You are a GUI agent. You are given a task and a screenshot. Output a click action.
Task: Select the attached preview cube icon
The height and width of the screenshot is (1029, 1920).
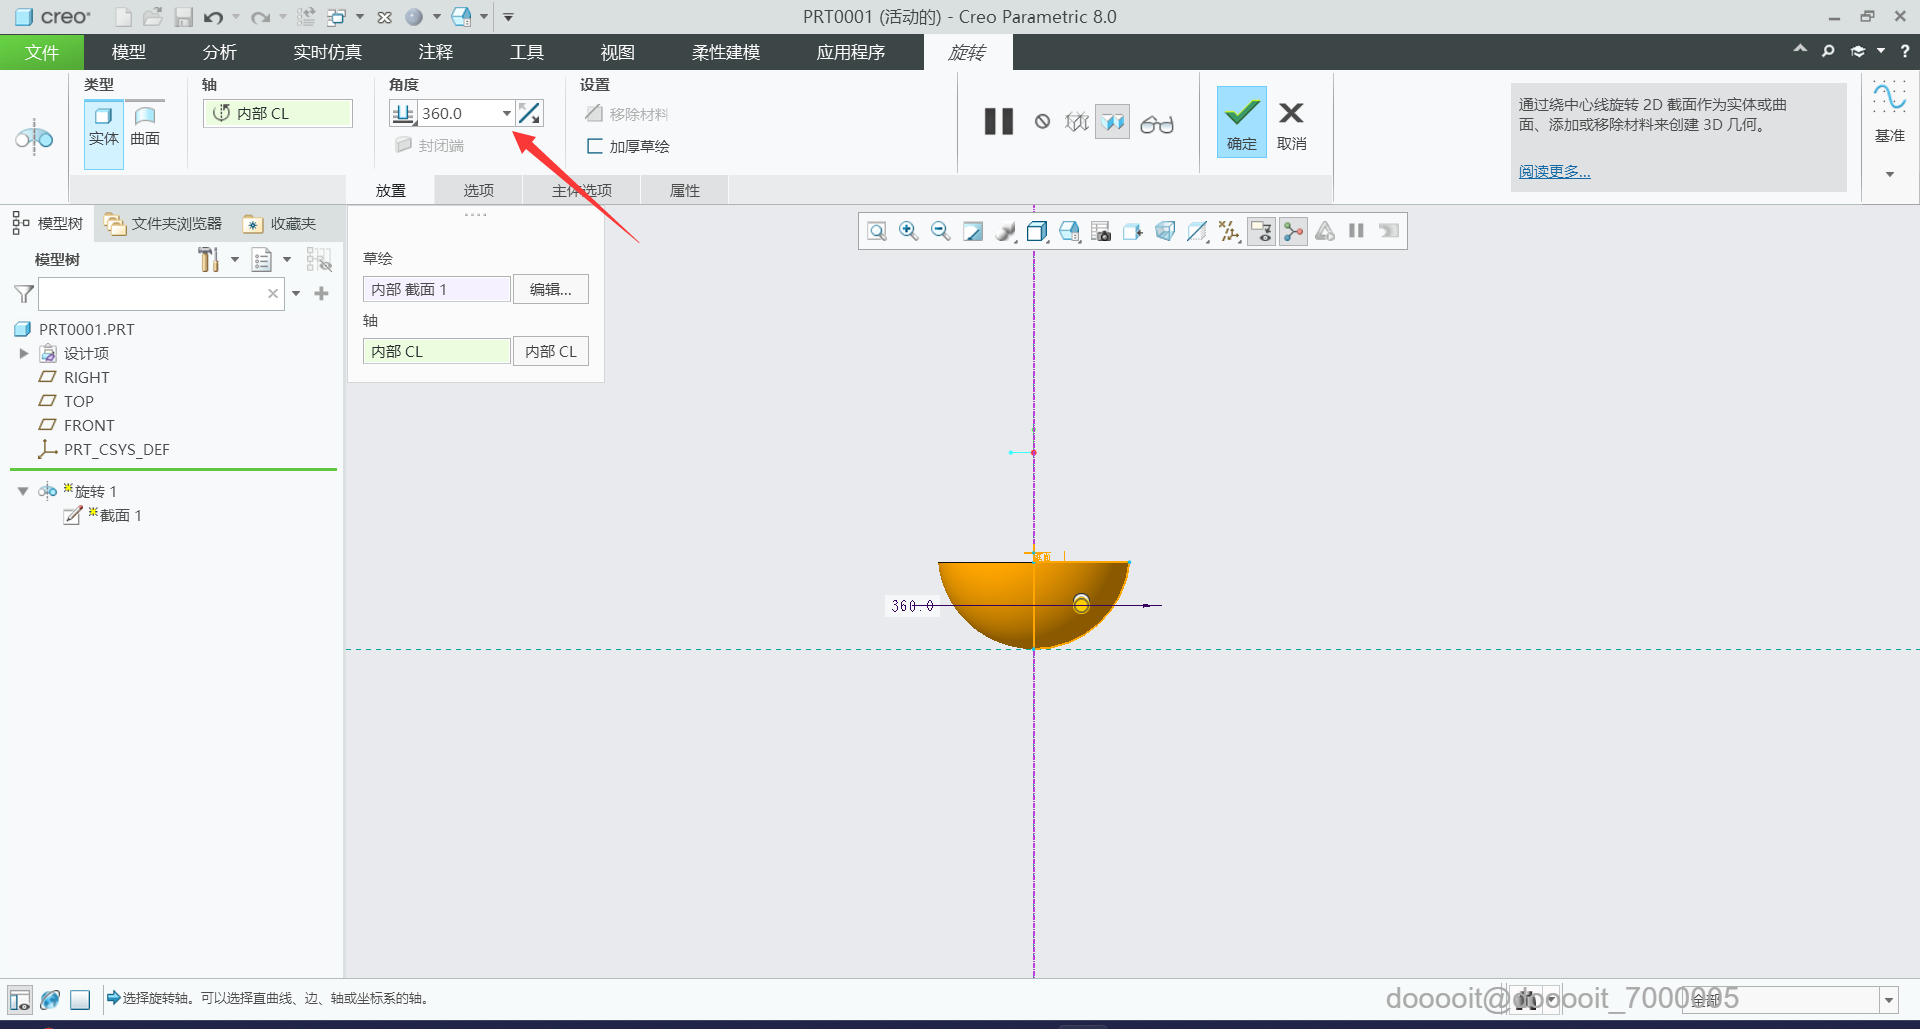1112,122
